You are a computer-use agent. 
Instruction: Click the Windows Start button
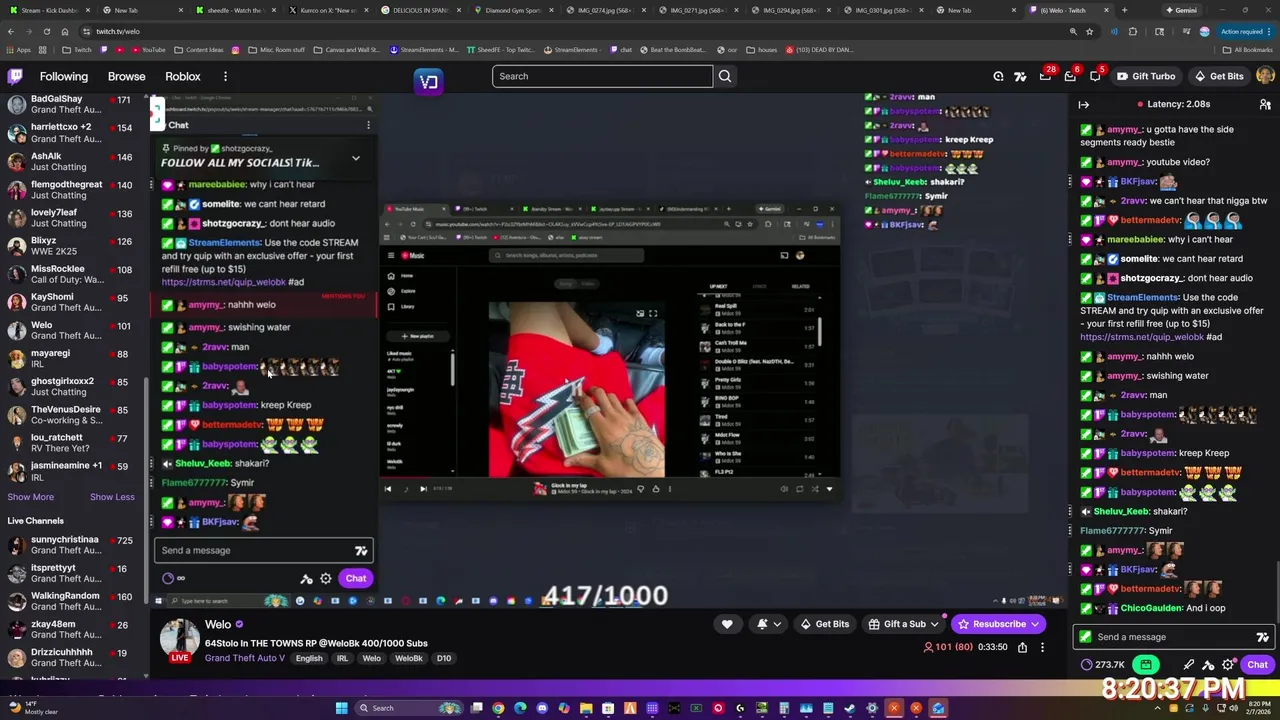coord(341,708)
